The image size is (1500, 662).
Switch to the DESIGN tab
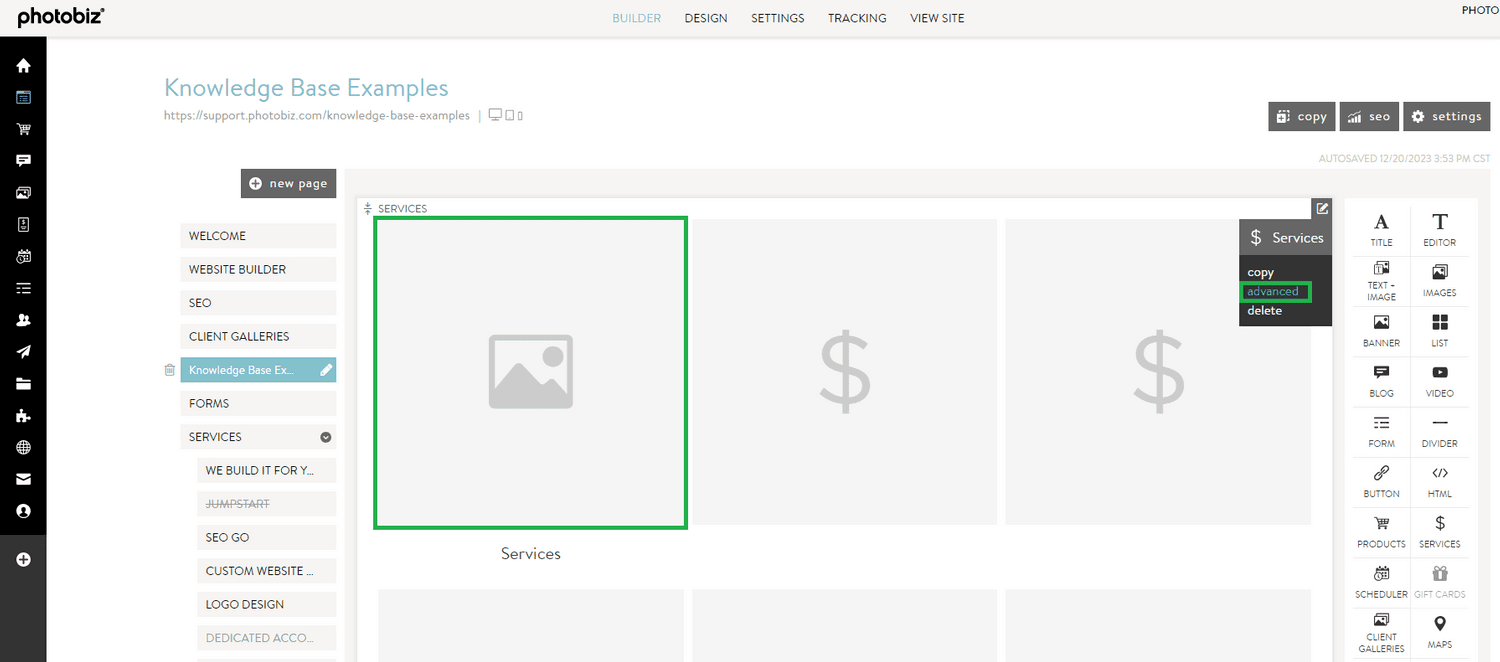tap(705, 18)
